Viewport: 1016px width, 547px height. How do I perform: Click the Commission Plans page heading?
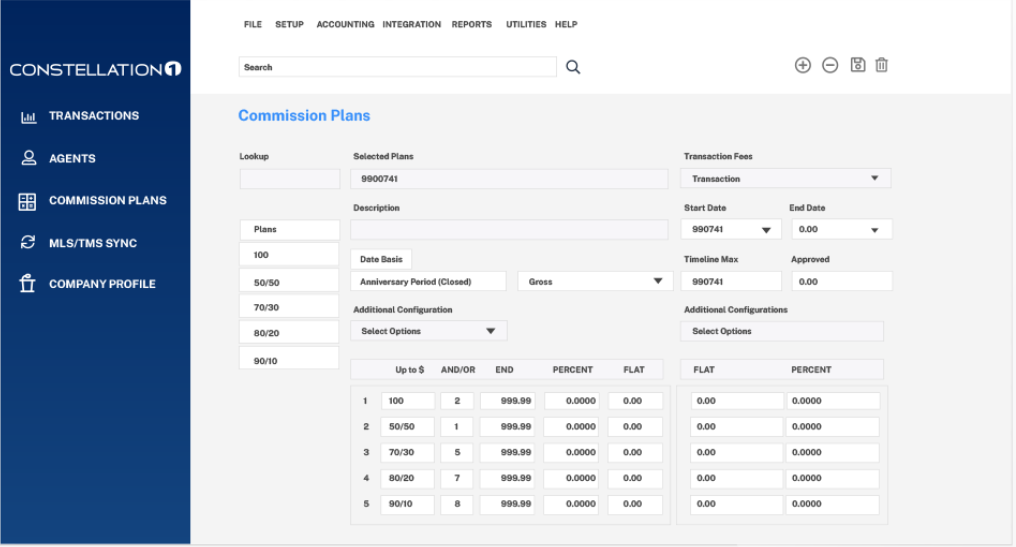tap(304, 115)
